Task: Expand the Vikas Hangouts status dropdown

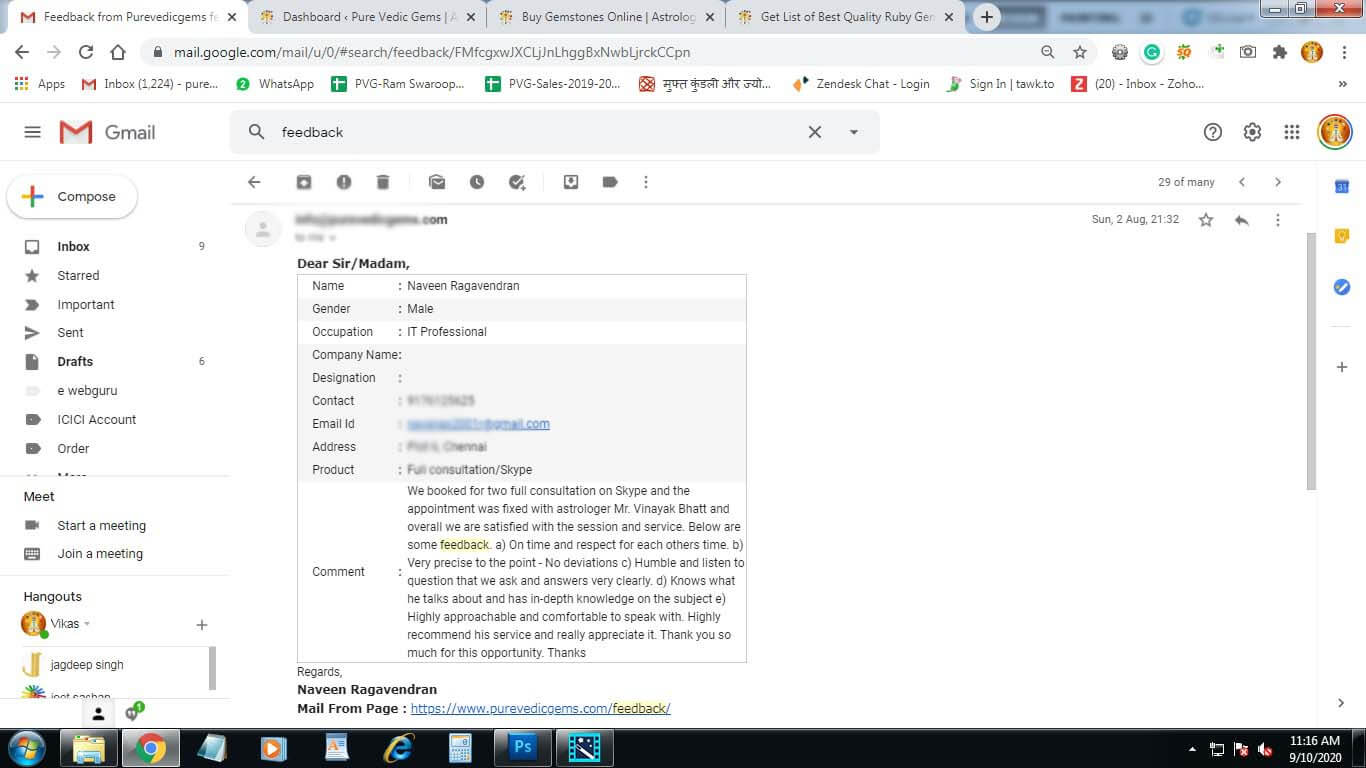Action: pos(87,624)
